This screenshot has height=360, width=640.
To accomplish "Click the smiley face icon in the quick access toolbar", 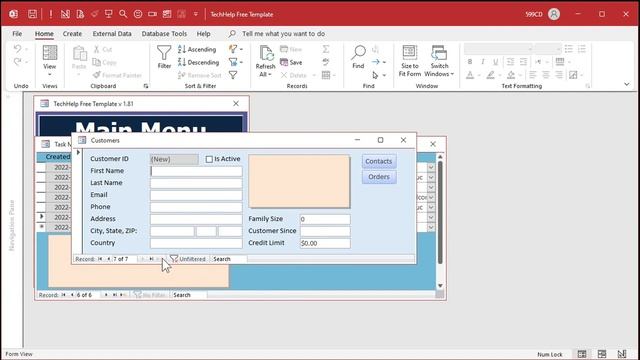I will (138, 14).
